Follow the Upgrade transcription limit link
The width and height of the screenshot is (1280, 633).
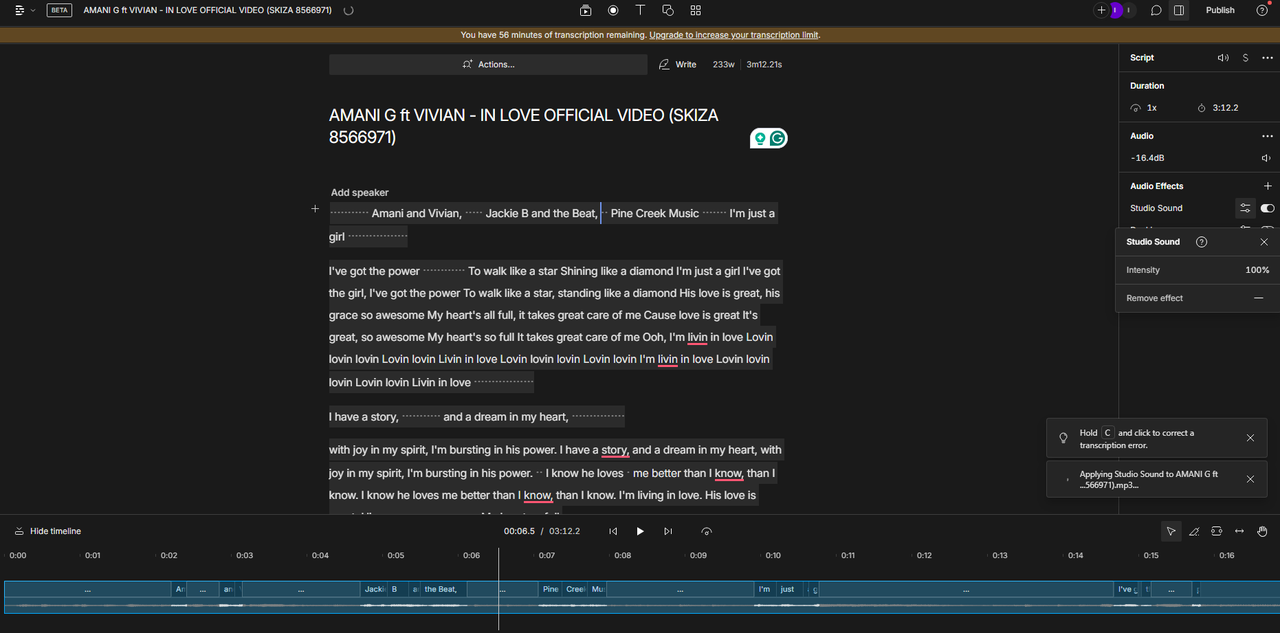734,35
